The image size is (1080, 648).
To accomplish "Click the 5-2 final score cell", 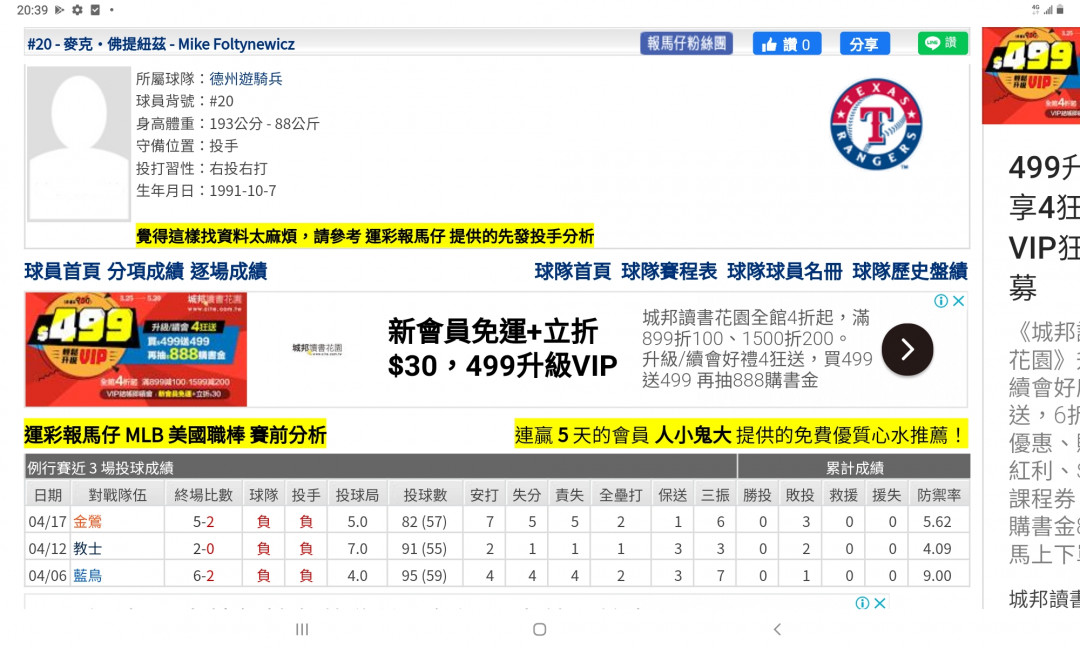I will pyautogui.click(x=203, y=522).
